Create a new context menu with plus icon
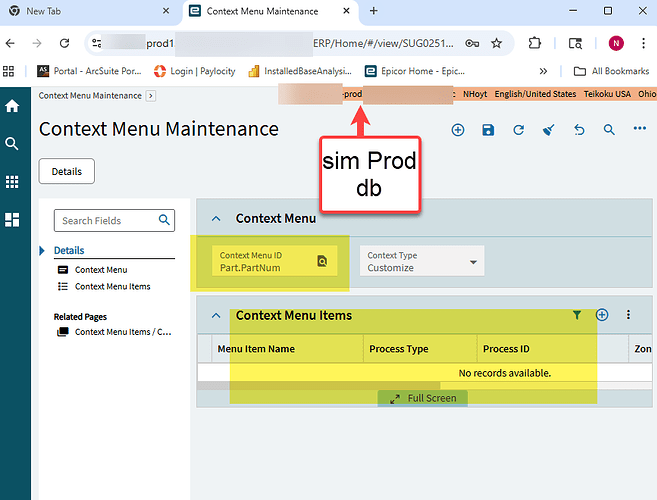 click(458, 130)
